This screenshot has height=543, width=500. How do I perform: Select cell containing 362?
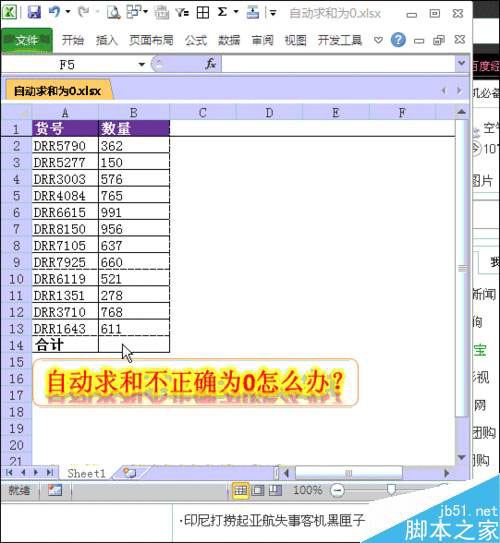[134, 146]
